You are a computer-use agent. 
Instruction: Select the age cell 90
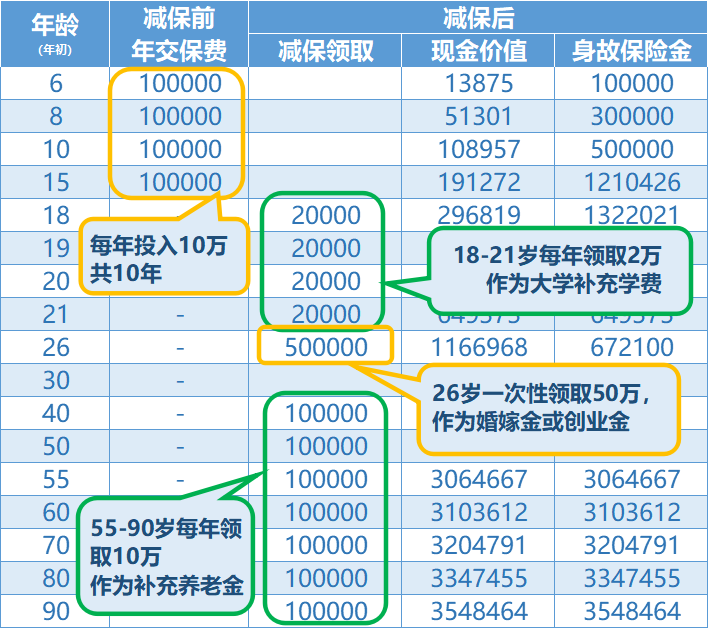click(56, 611)
